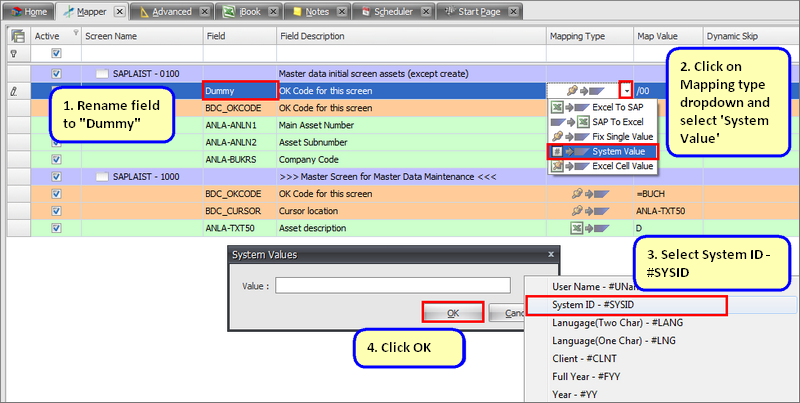Screen dimensions: 800x403
Task: Select the Dummy field cell
Action: [237, 90]
